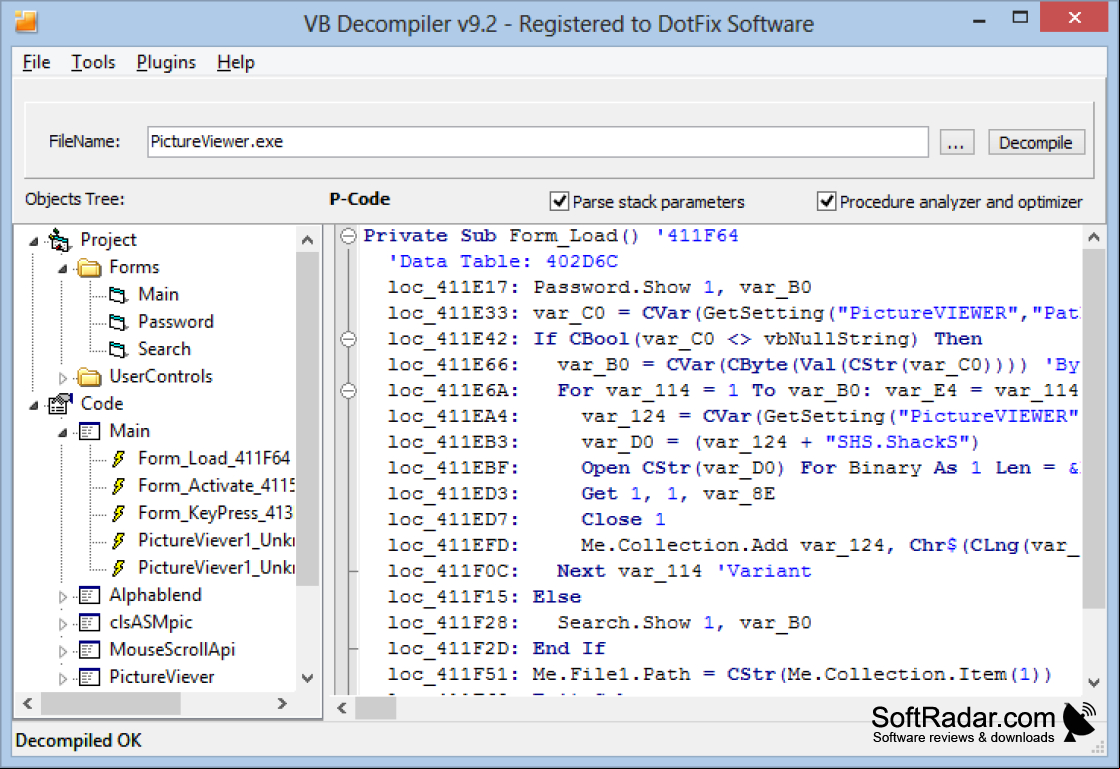
Task: Click the Forms folder icon
Action: tap(89, 268)
